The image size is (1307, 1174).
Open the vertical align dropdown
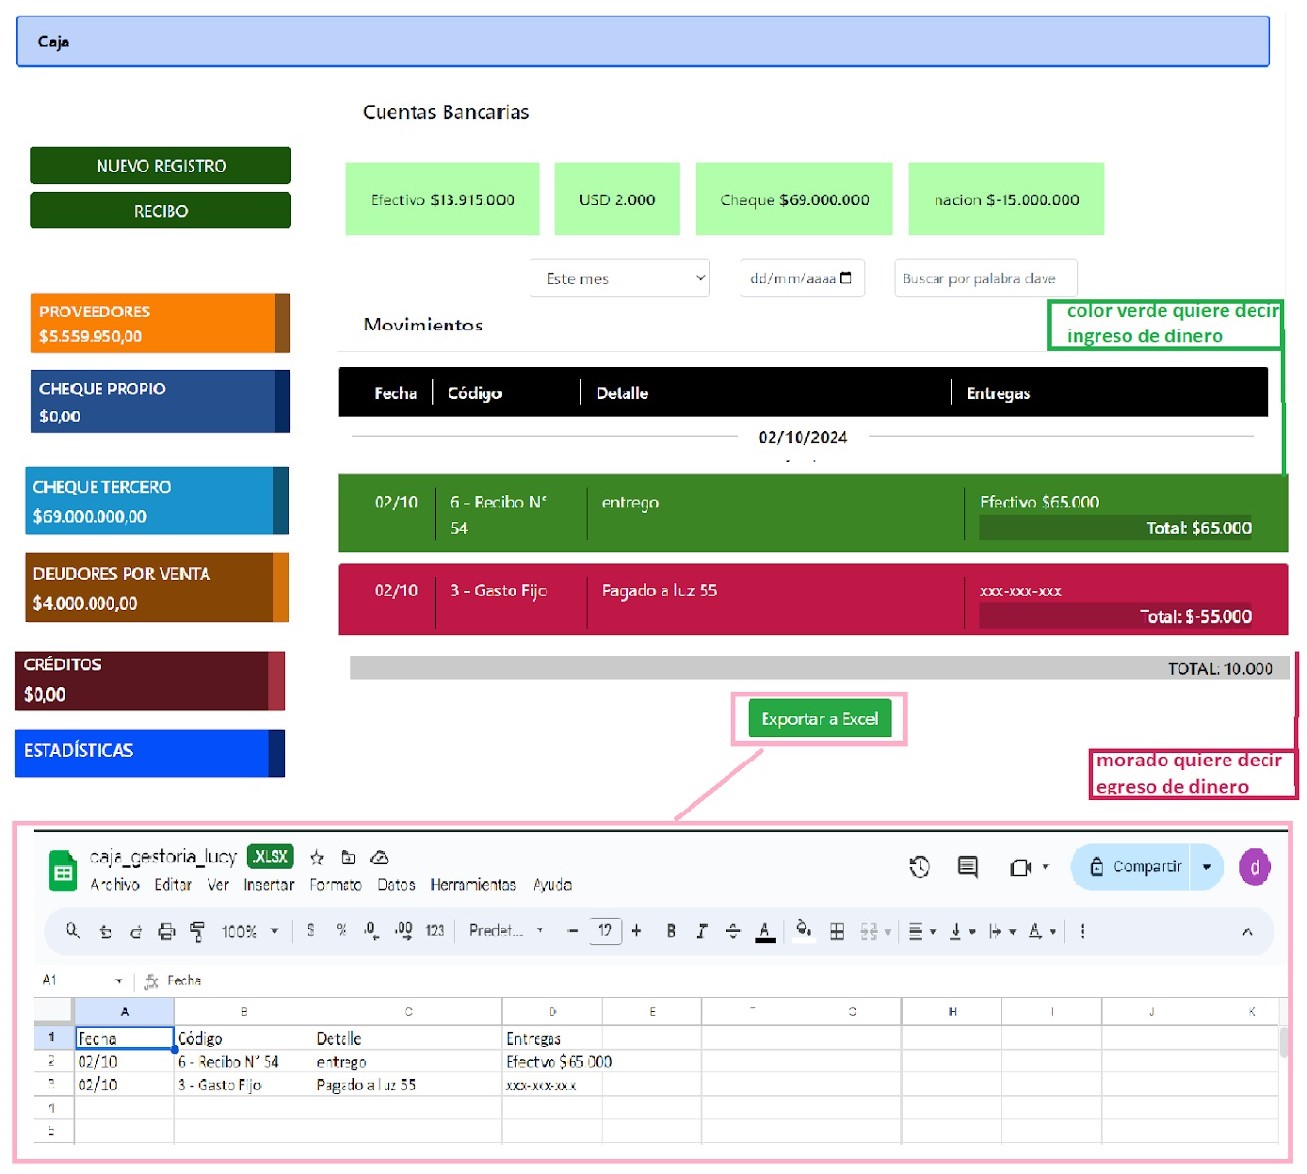tap(962, 931)
